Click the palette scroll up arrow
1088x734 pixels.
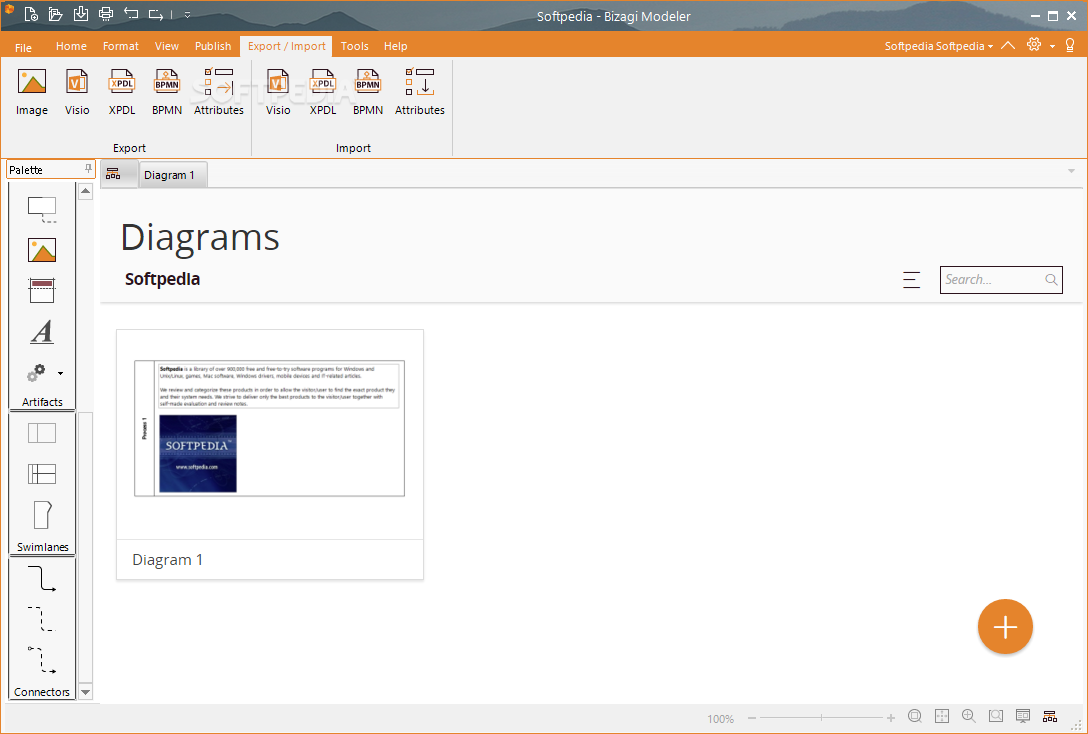point(85,191)
